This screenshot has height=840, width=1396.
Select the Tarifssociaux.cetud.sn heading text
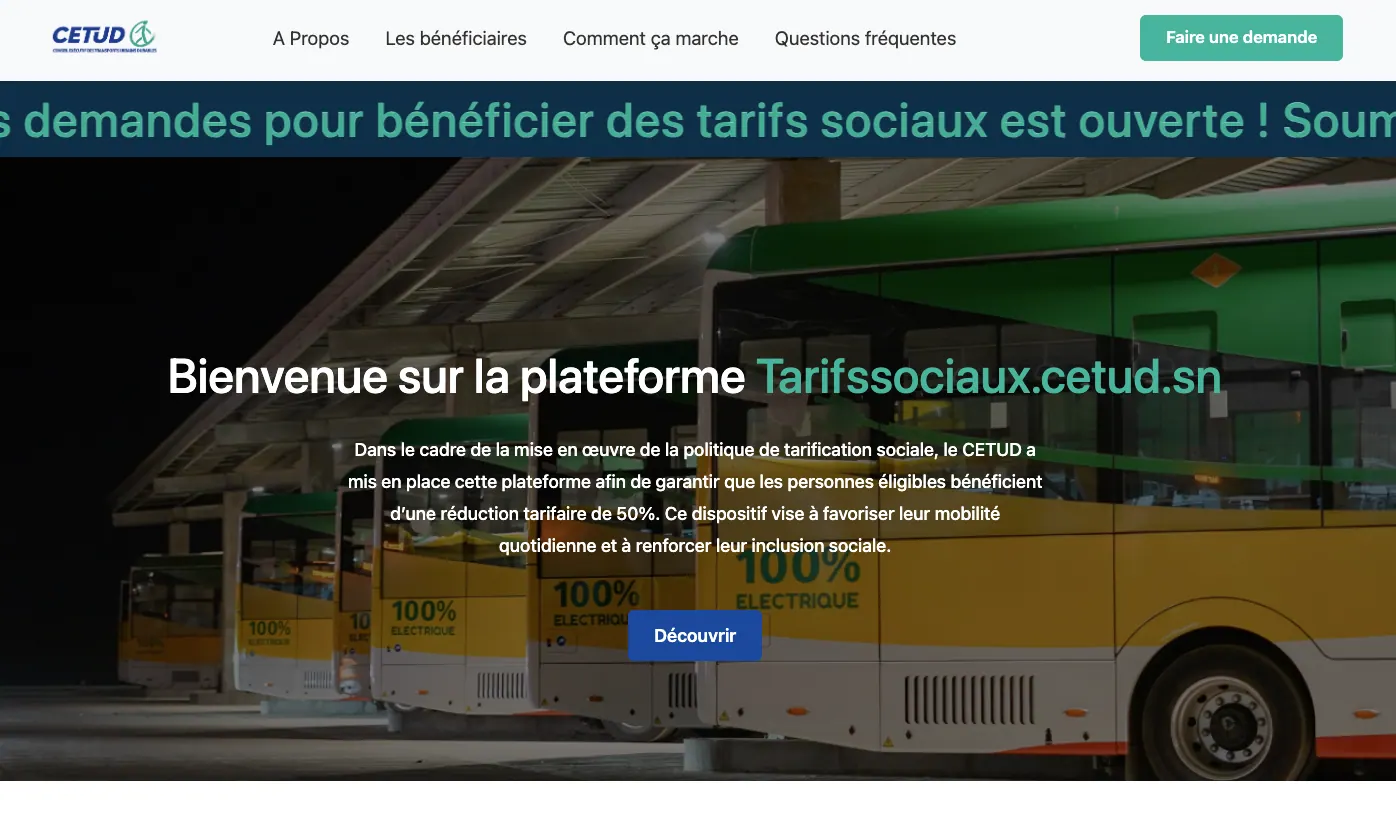point(989,377)
